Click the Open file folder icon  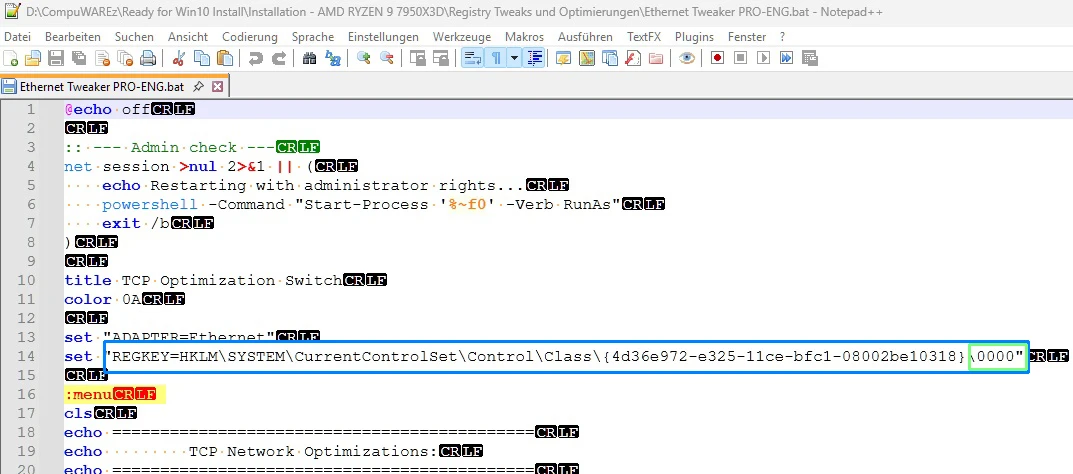(34, 58)
